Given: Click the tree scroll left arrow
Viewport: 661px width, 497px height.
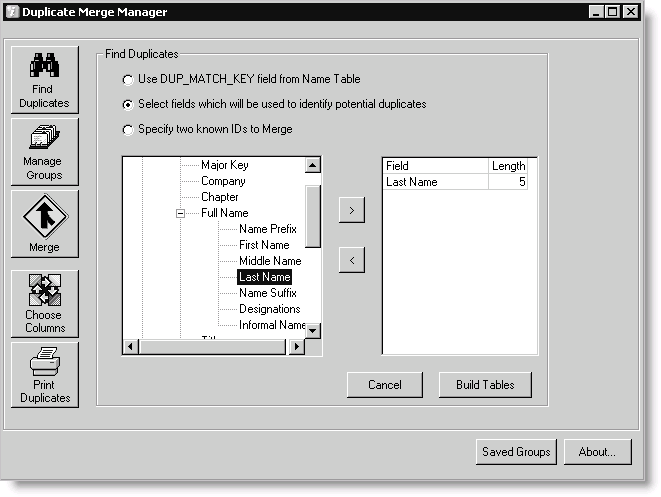Looking at the screenshot, I should point(131,347).
